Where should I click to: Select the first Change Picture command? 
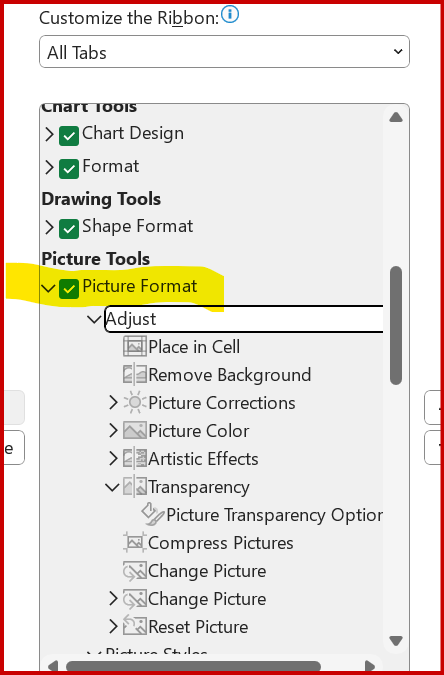[x=207, y=571]
